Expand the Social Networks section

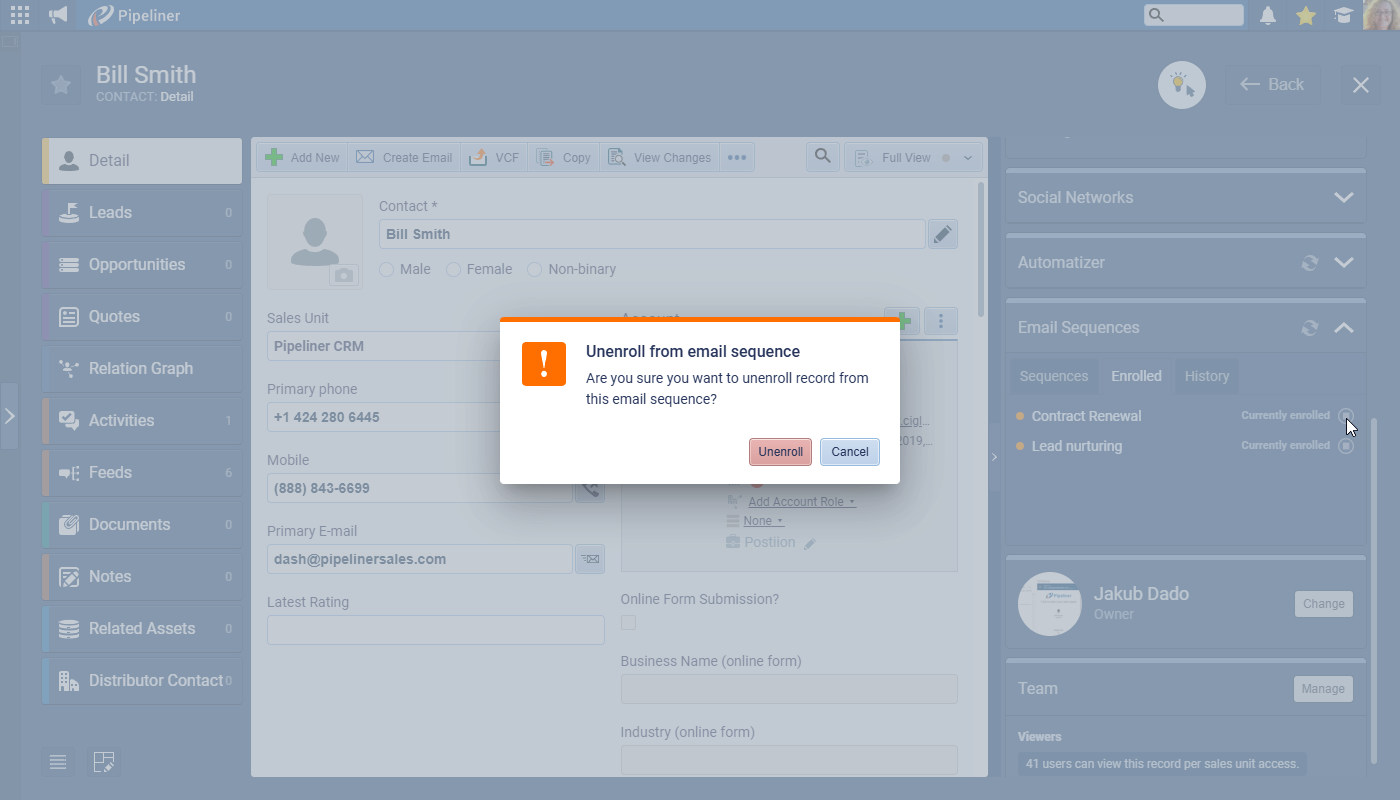(1343, 198)
